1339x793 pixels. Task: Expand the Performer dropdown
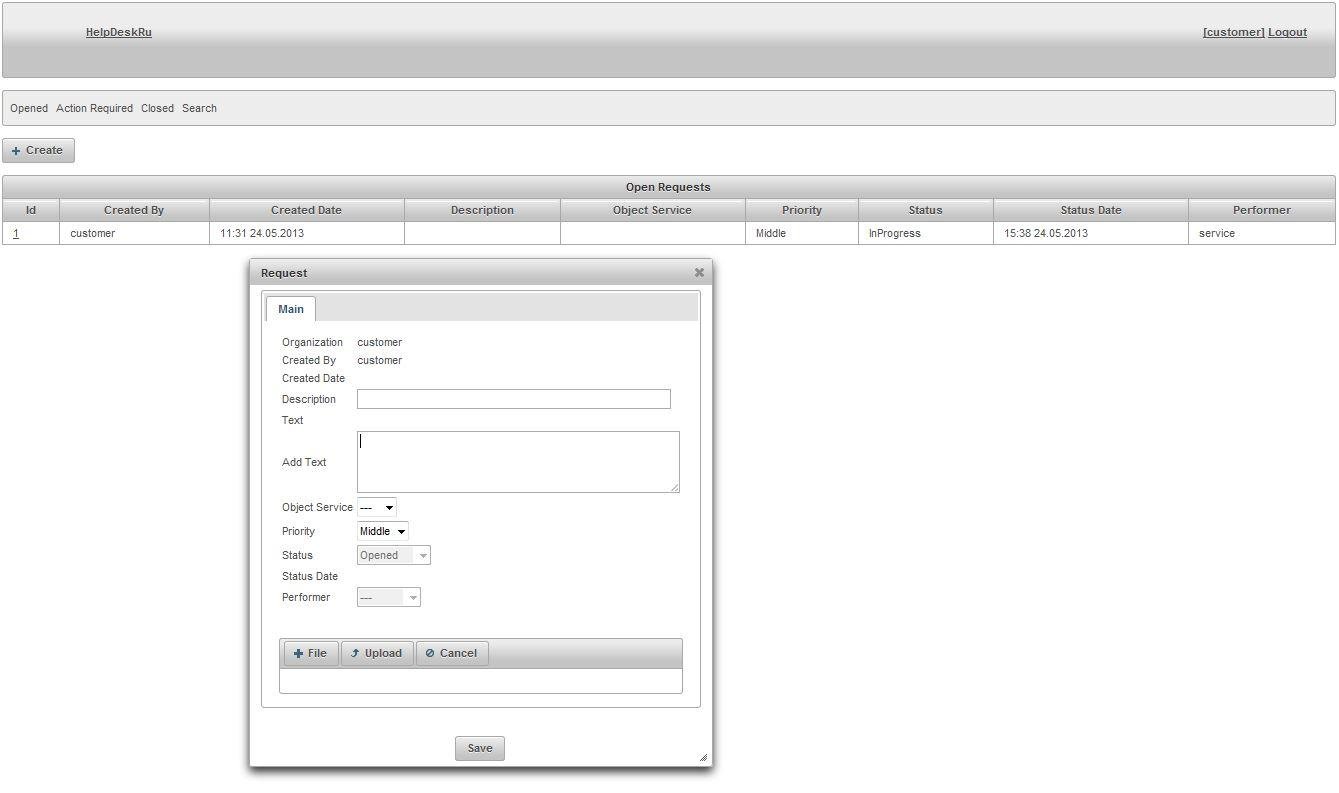388,597
